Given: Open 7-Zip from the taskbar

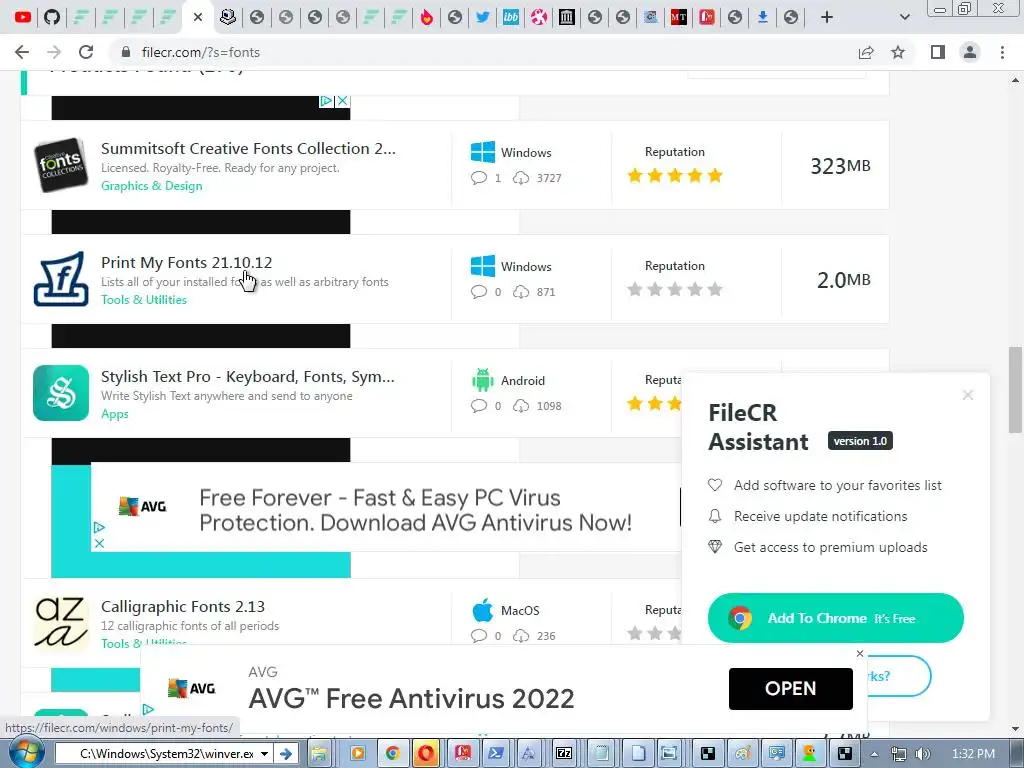Looking at the screenshot, I should tap(564, 754).
